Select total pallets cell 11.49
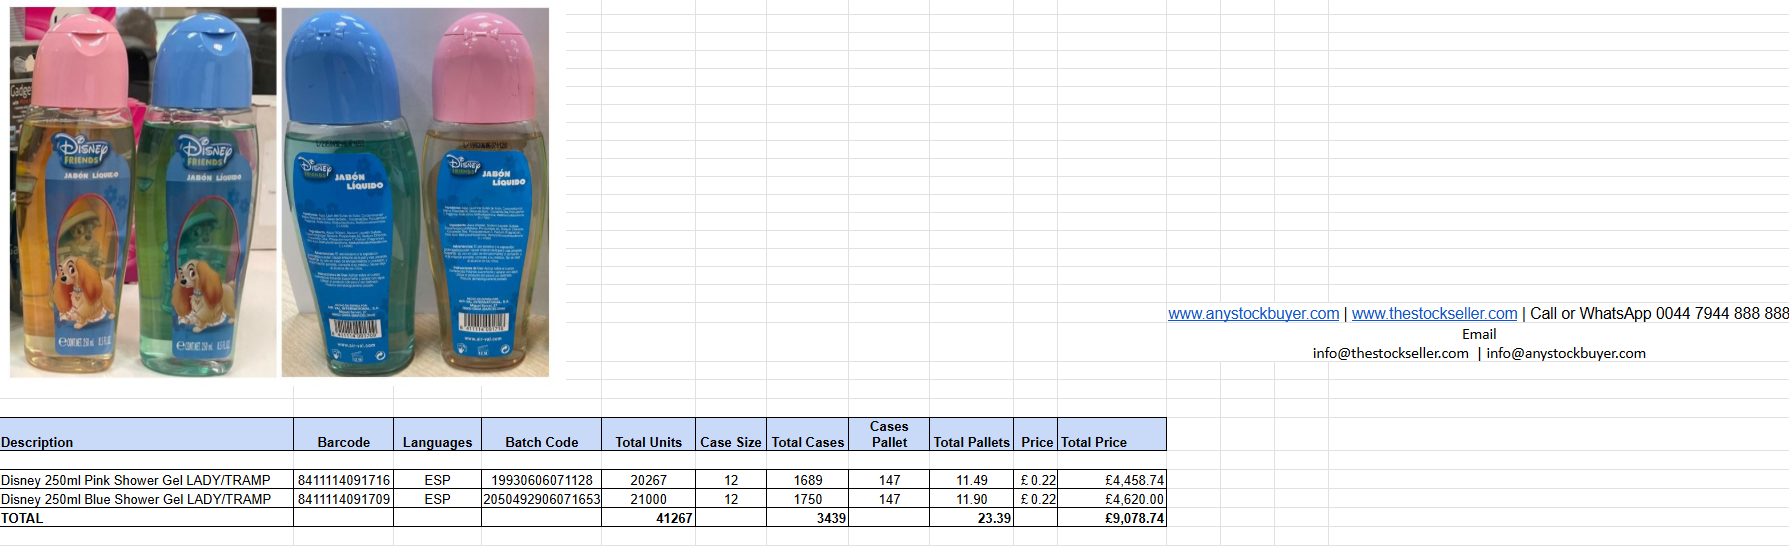This screenshot has height=546, width=1789. pyautogui.click(x=971, y=480)
